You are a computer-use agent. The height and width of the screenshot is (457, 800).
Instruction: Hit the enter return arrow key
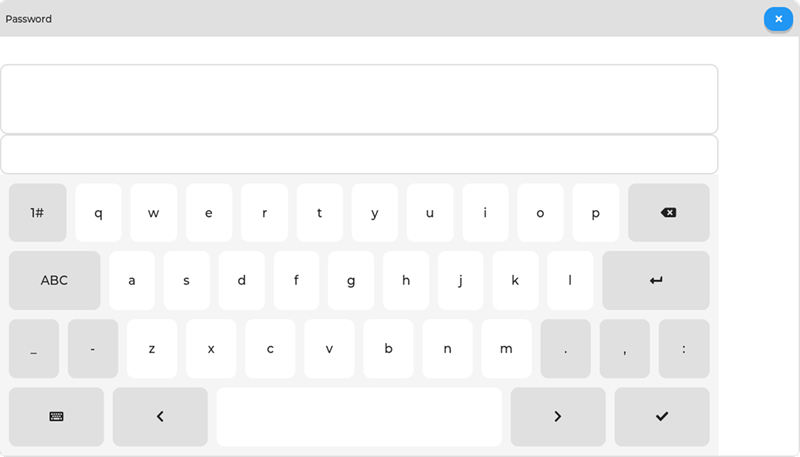tap(656, 280)
